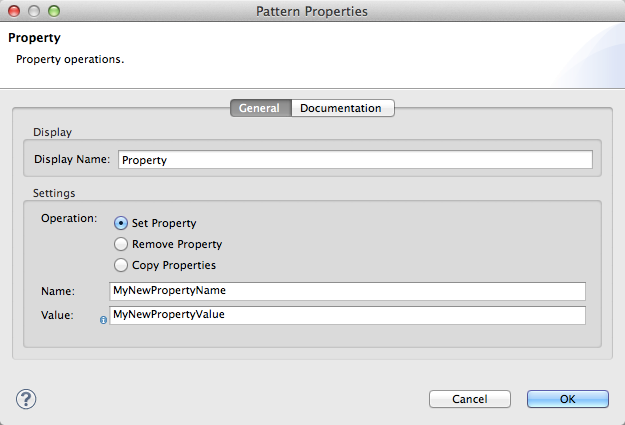Click the bold Property heading
The width and height of the screenshot is (625, 425).
pos(34,38)
